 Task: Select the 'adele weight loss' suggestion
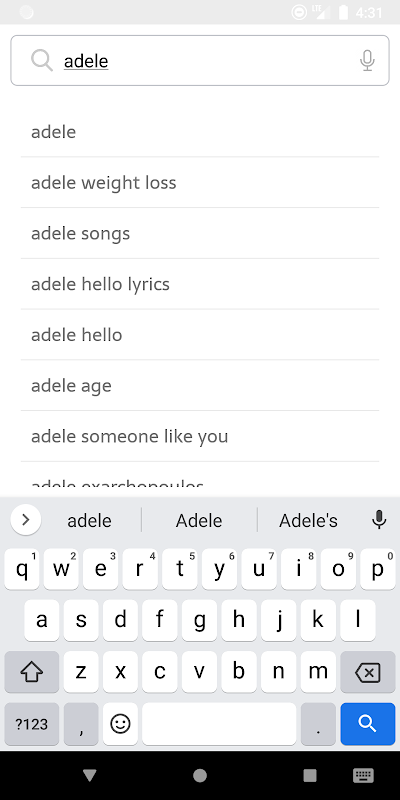coord(200,183)
